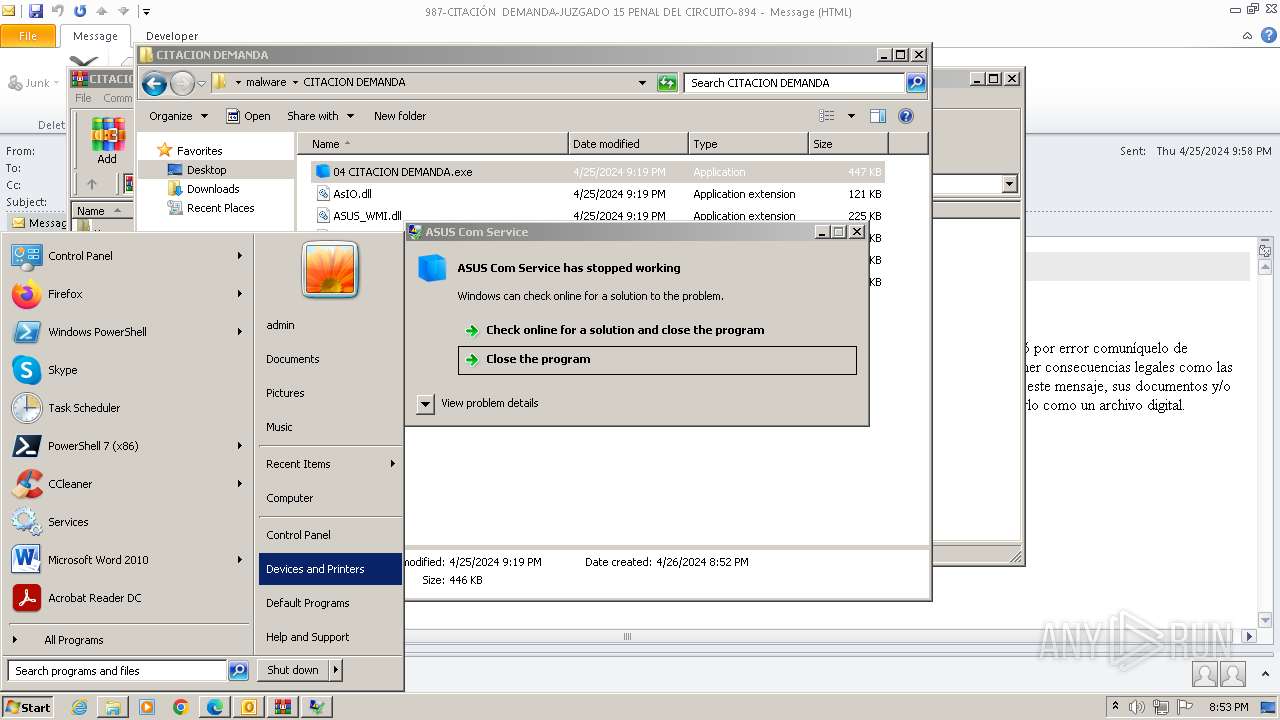Click the Internet Explorer taskbar icon
This screenshot has height=720, width=1280.
pyautogui.click(x=79, y=707)
